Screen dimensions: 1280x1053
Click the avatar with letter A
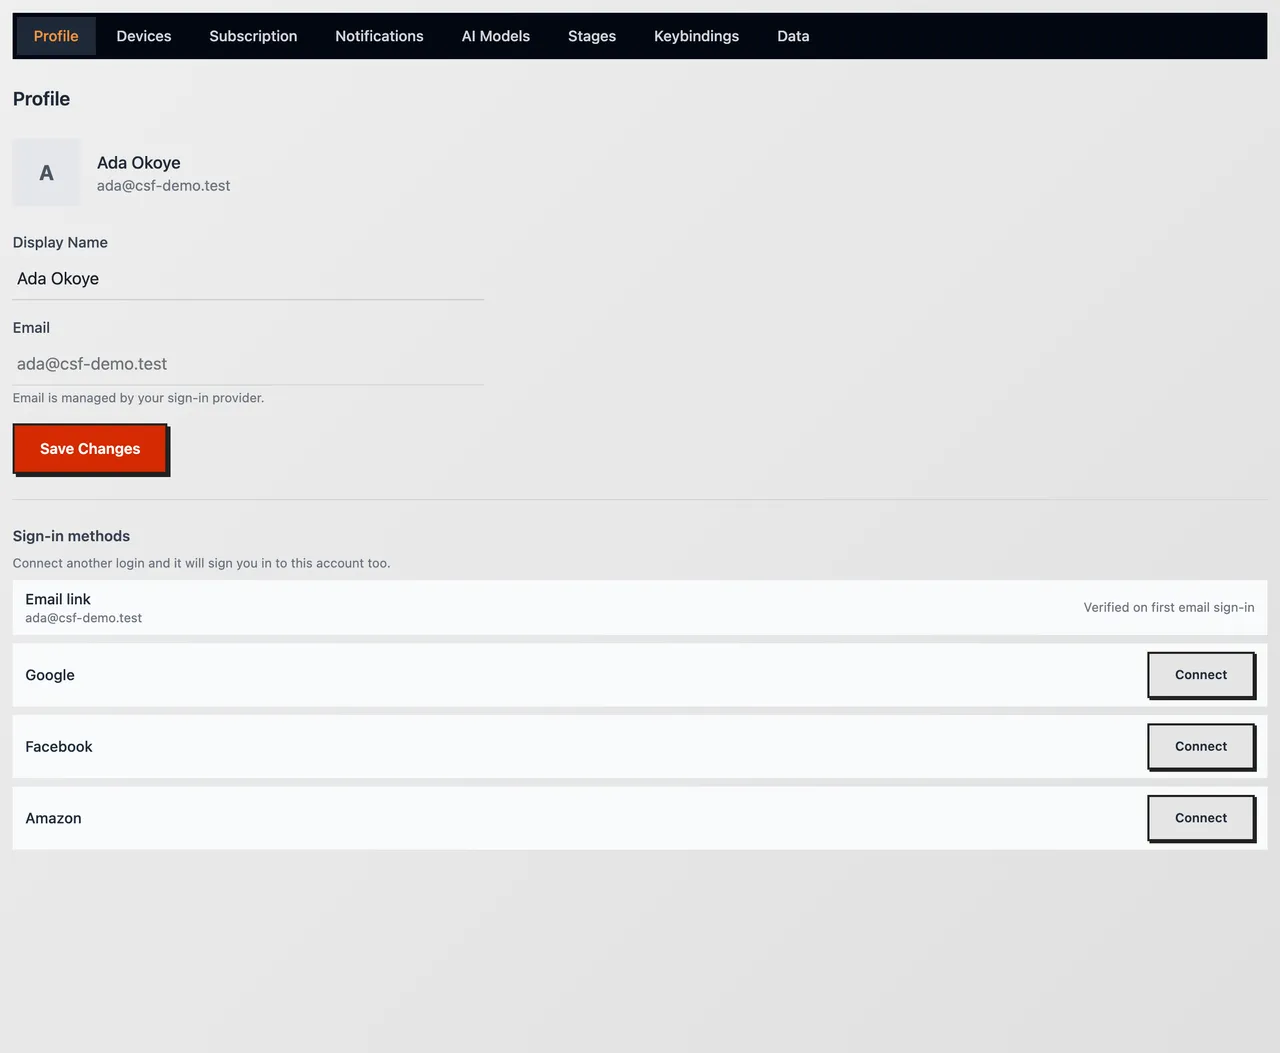[46, 173]
